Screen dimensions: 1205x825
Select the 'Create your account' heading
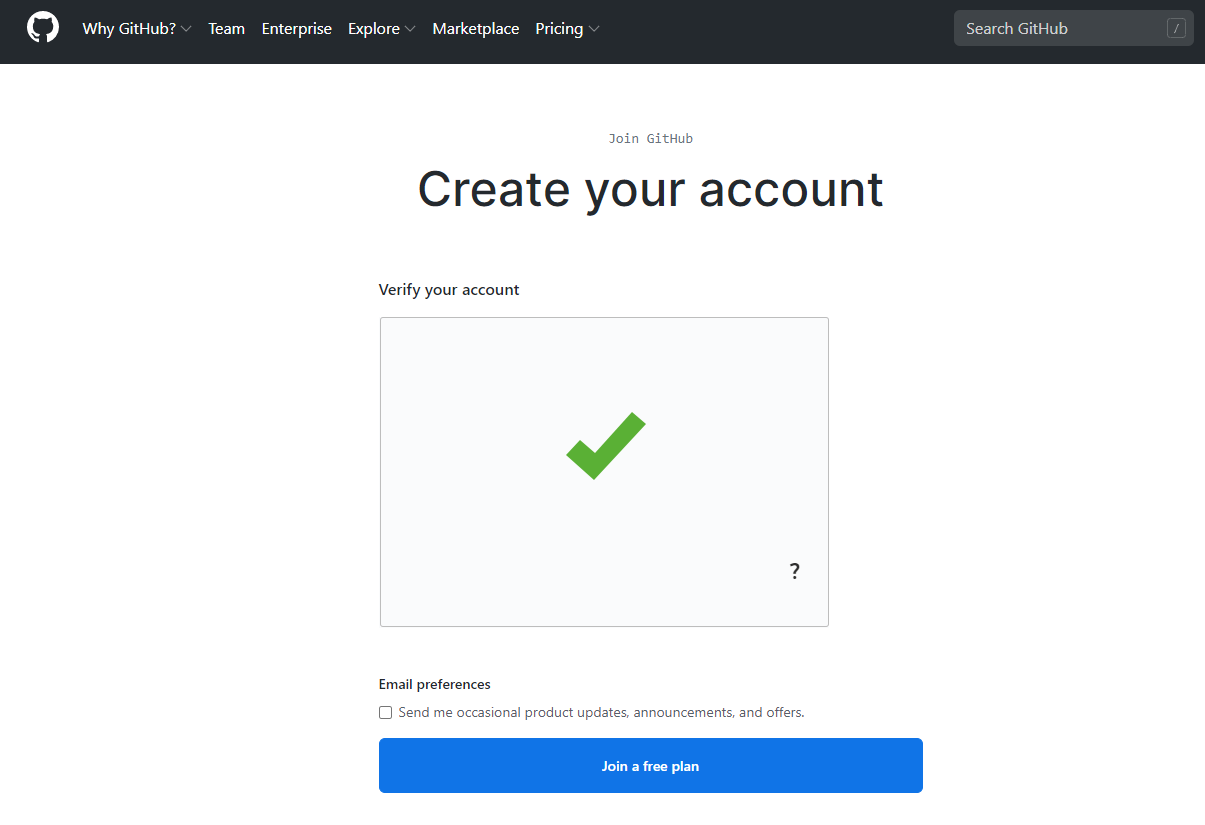point(650,189)
